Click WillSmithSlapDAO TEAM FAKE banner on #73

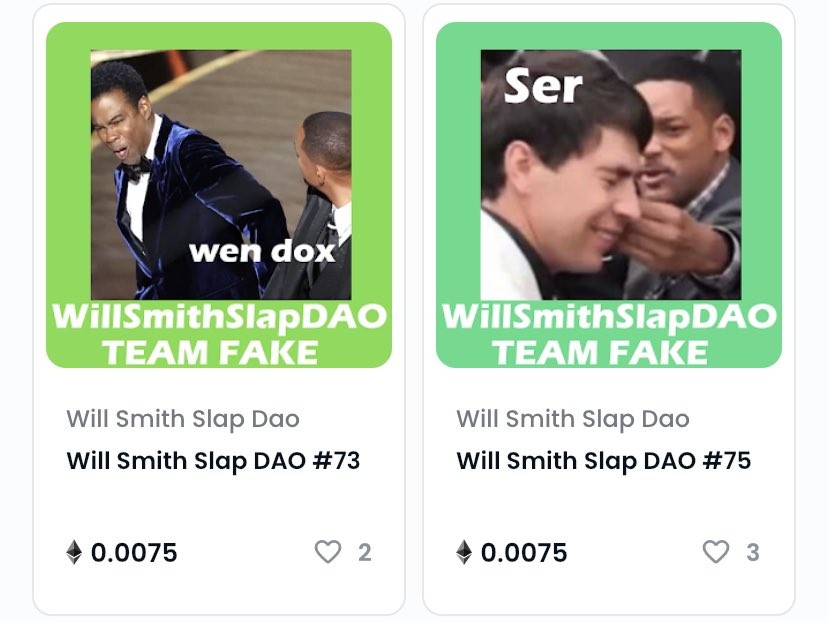(x=219, y=334)
